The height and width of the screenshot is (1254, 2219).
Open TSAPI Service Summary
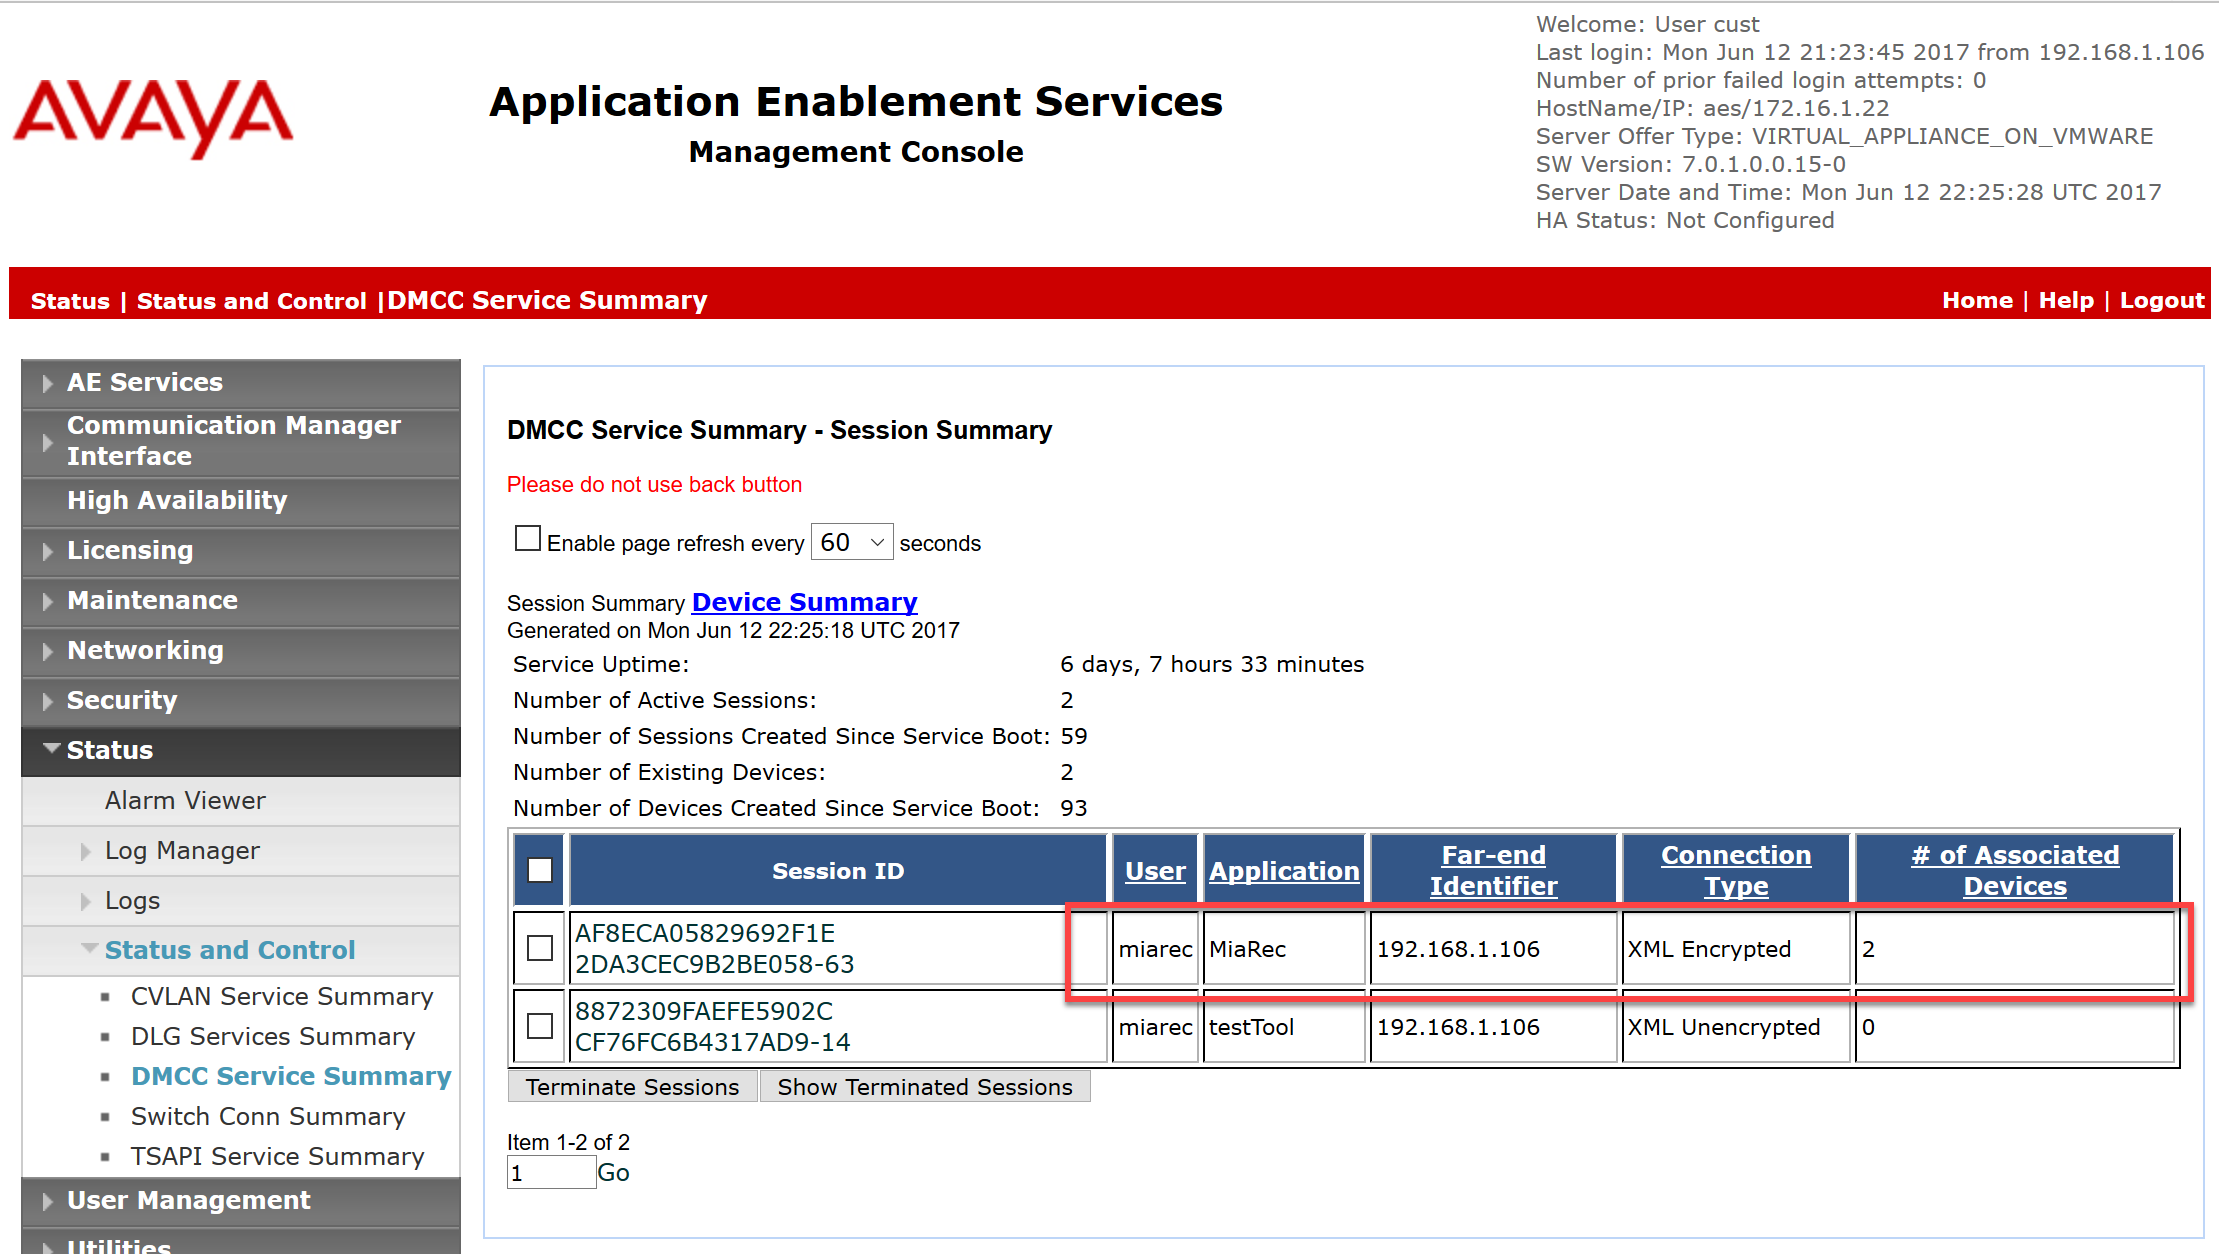pyautogui.click(x=278, y=1157)
